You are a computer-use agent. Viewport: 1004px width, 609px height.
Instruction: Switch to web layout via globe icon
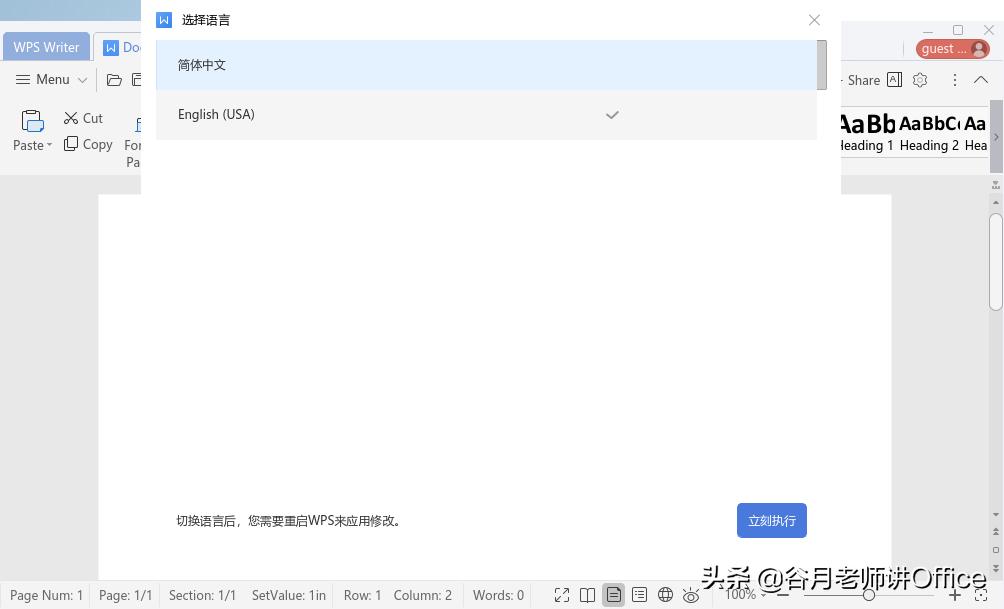tap(665, 594)
